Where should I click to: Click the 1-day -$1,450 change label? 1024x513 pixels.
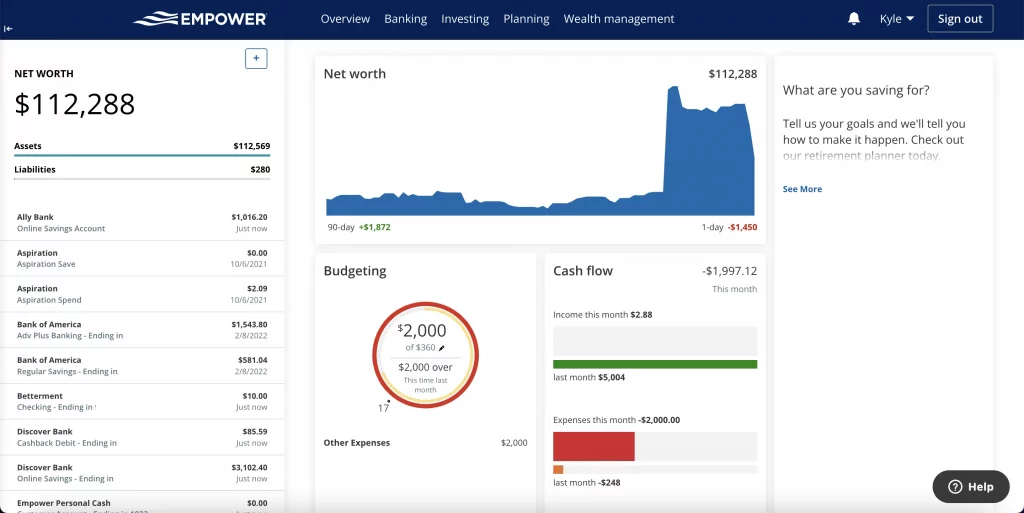coord(729,227)
